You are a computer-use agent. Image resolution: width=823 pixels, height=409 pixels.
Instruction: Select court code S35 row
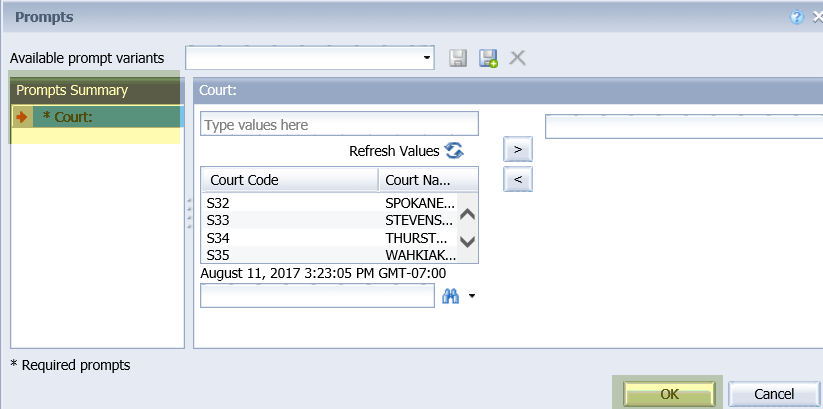click(329, 255)
